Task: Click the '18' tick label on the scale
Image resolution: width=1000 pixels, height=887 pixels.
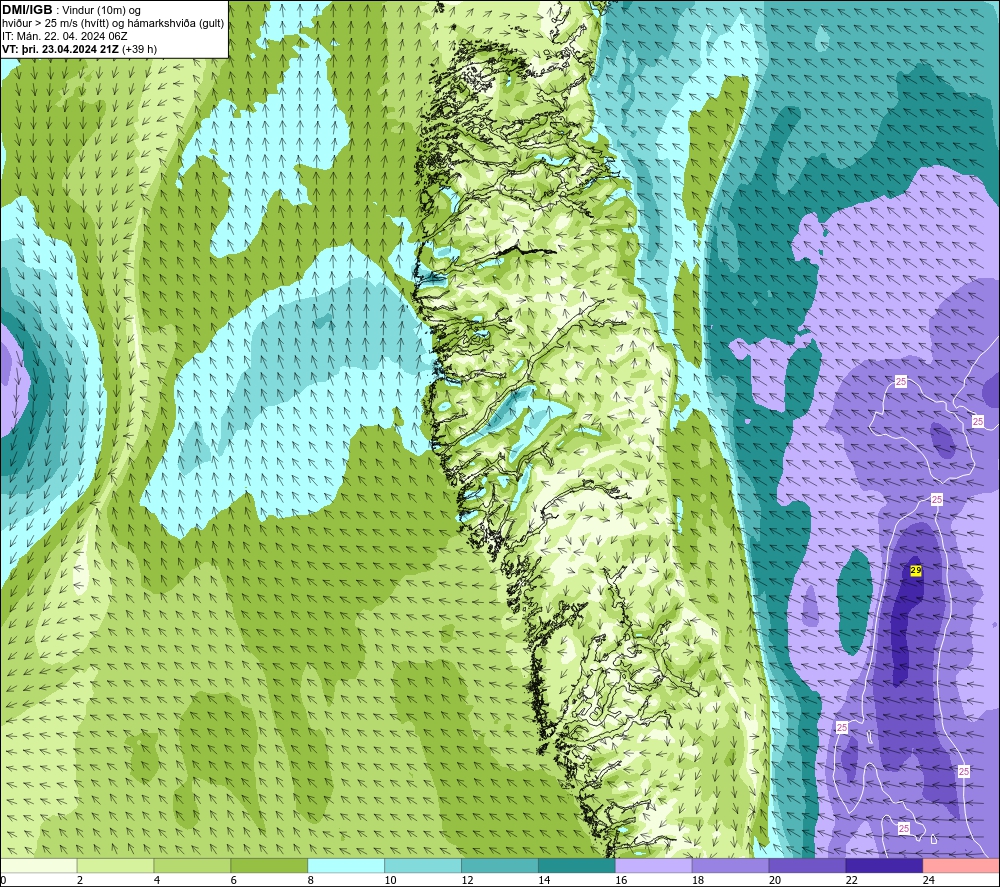Action: coord(698,880)
